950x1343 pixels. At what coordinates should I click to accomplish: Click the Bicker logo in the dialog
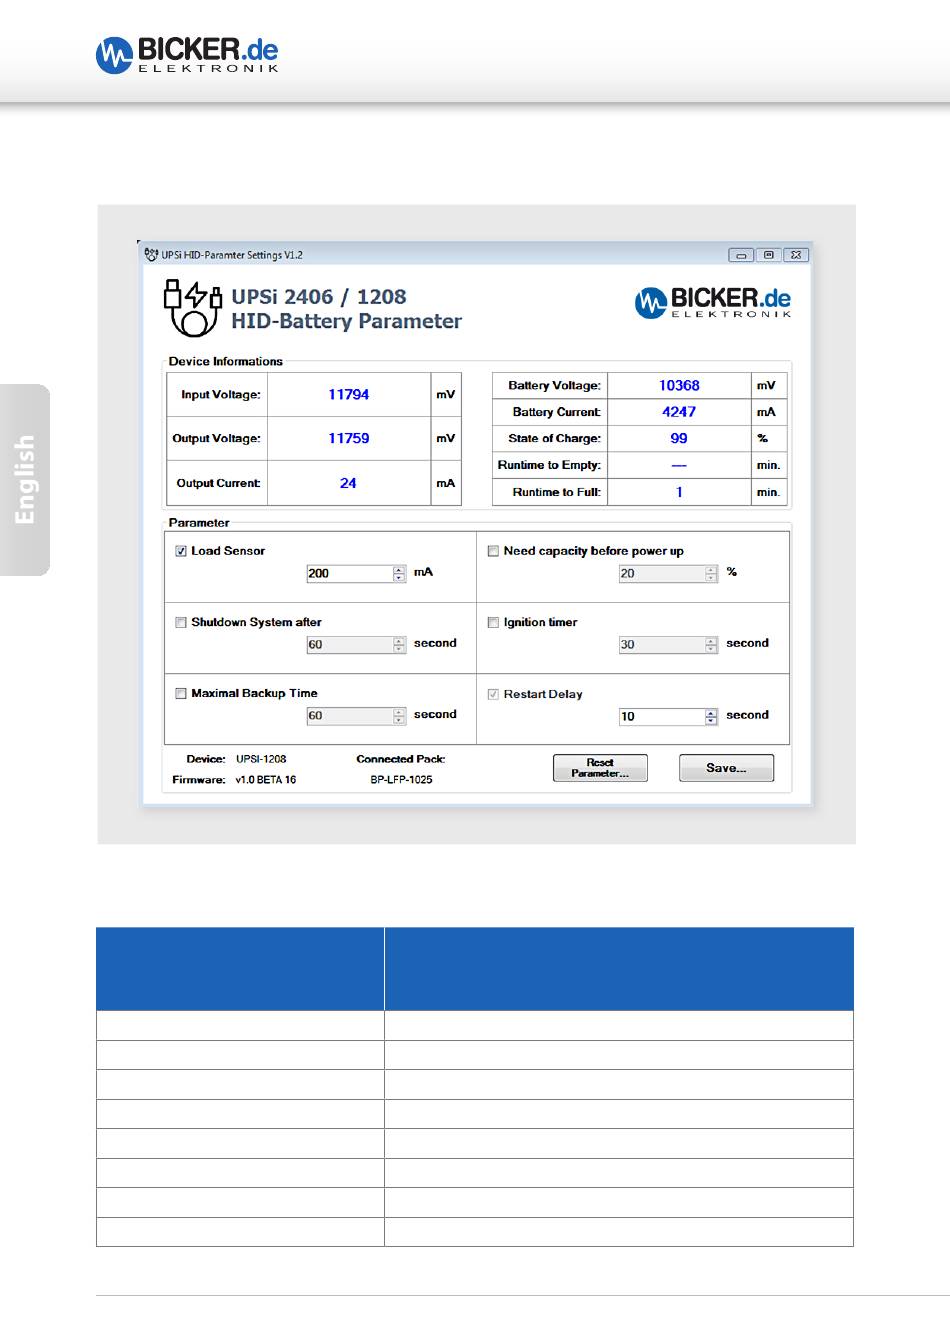tap(713, 302)
